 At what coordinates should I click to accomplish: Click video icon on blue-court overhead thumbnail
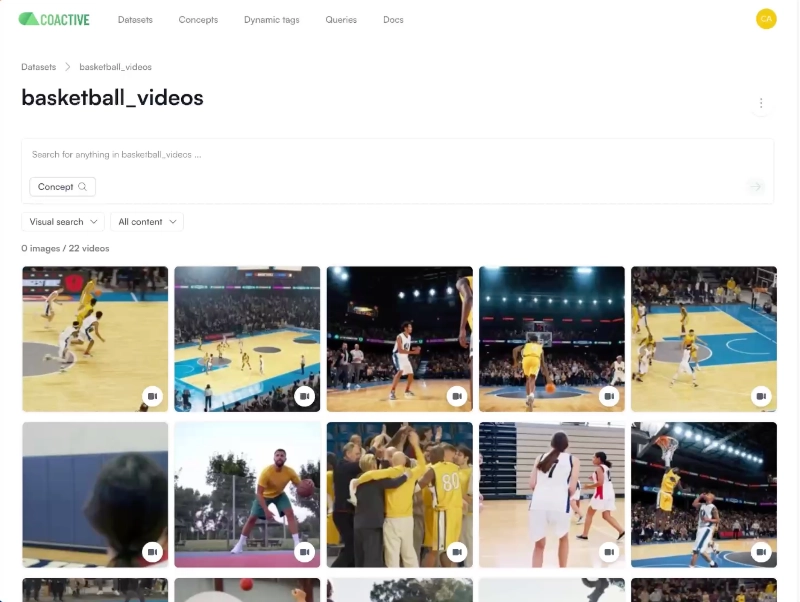[x=761, y=396]
